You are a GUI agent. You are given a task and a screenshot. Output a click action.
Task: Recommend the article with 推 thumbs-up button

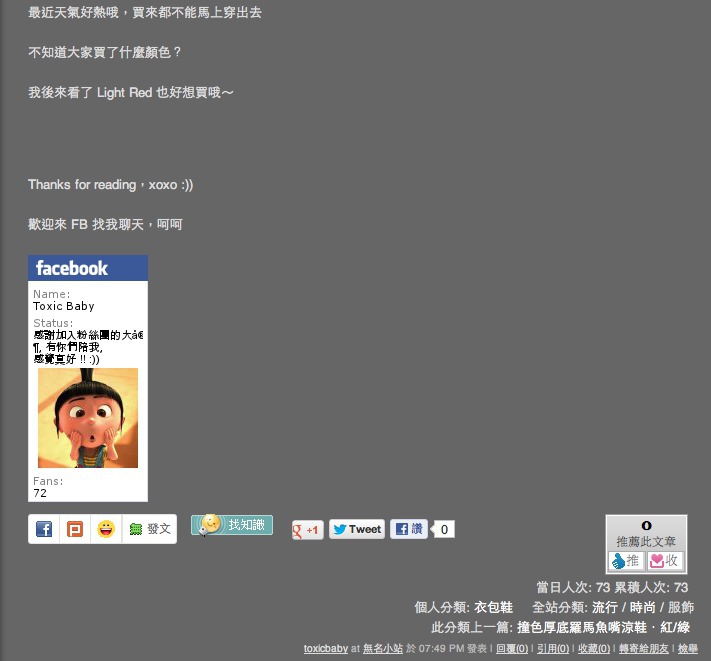(626, 561)
